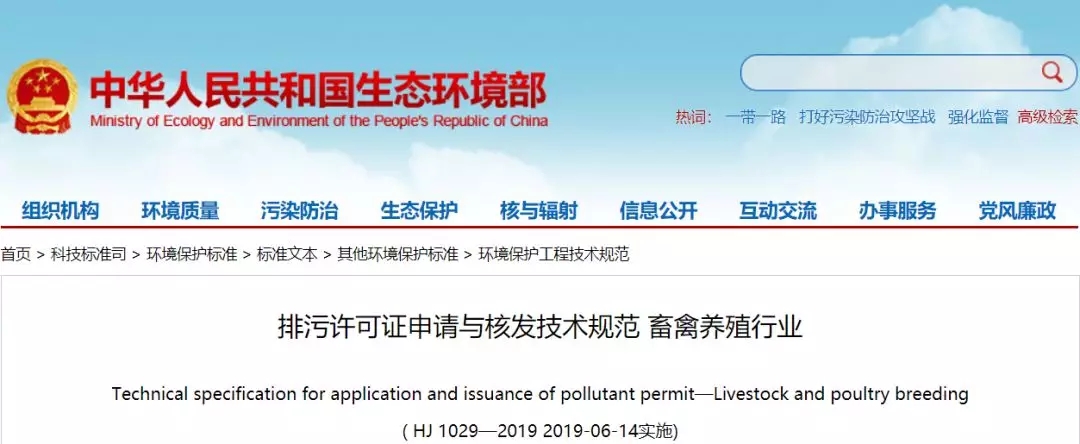Open 互动交流 navigation tab
Screen dimensions: 1080x444
[777, 211]
